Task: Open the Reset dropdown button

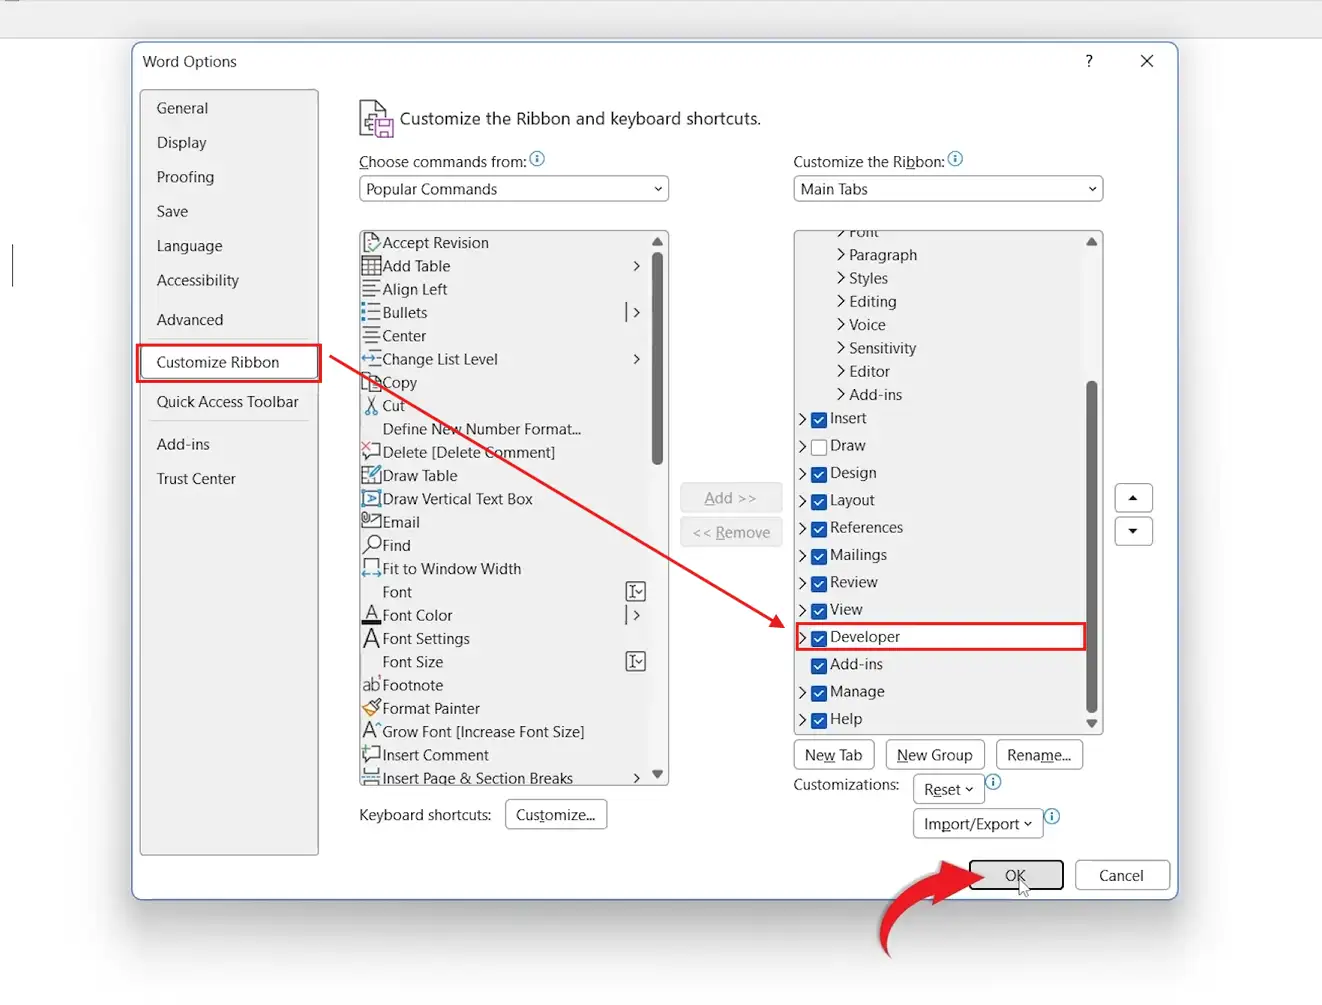Action: coord(948,789)
